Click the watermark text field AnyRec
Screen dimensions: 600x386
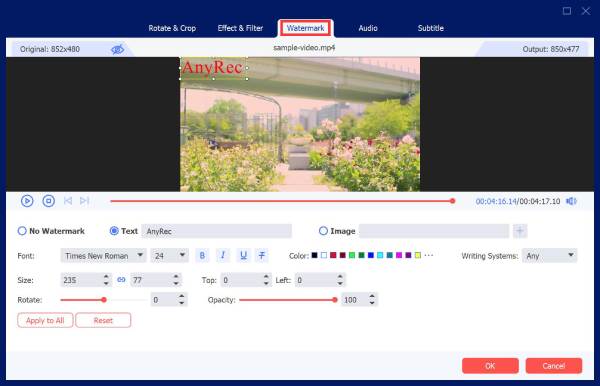[x=217, y=231]
